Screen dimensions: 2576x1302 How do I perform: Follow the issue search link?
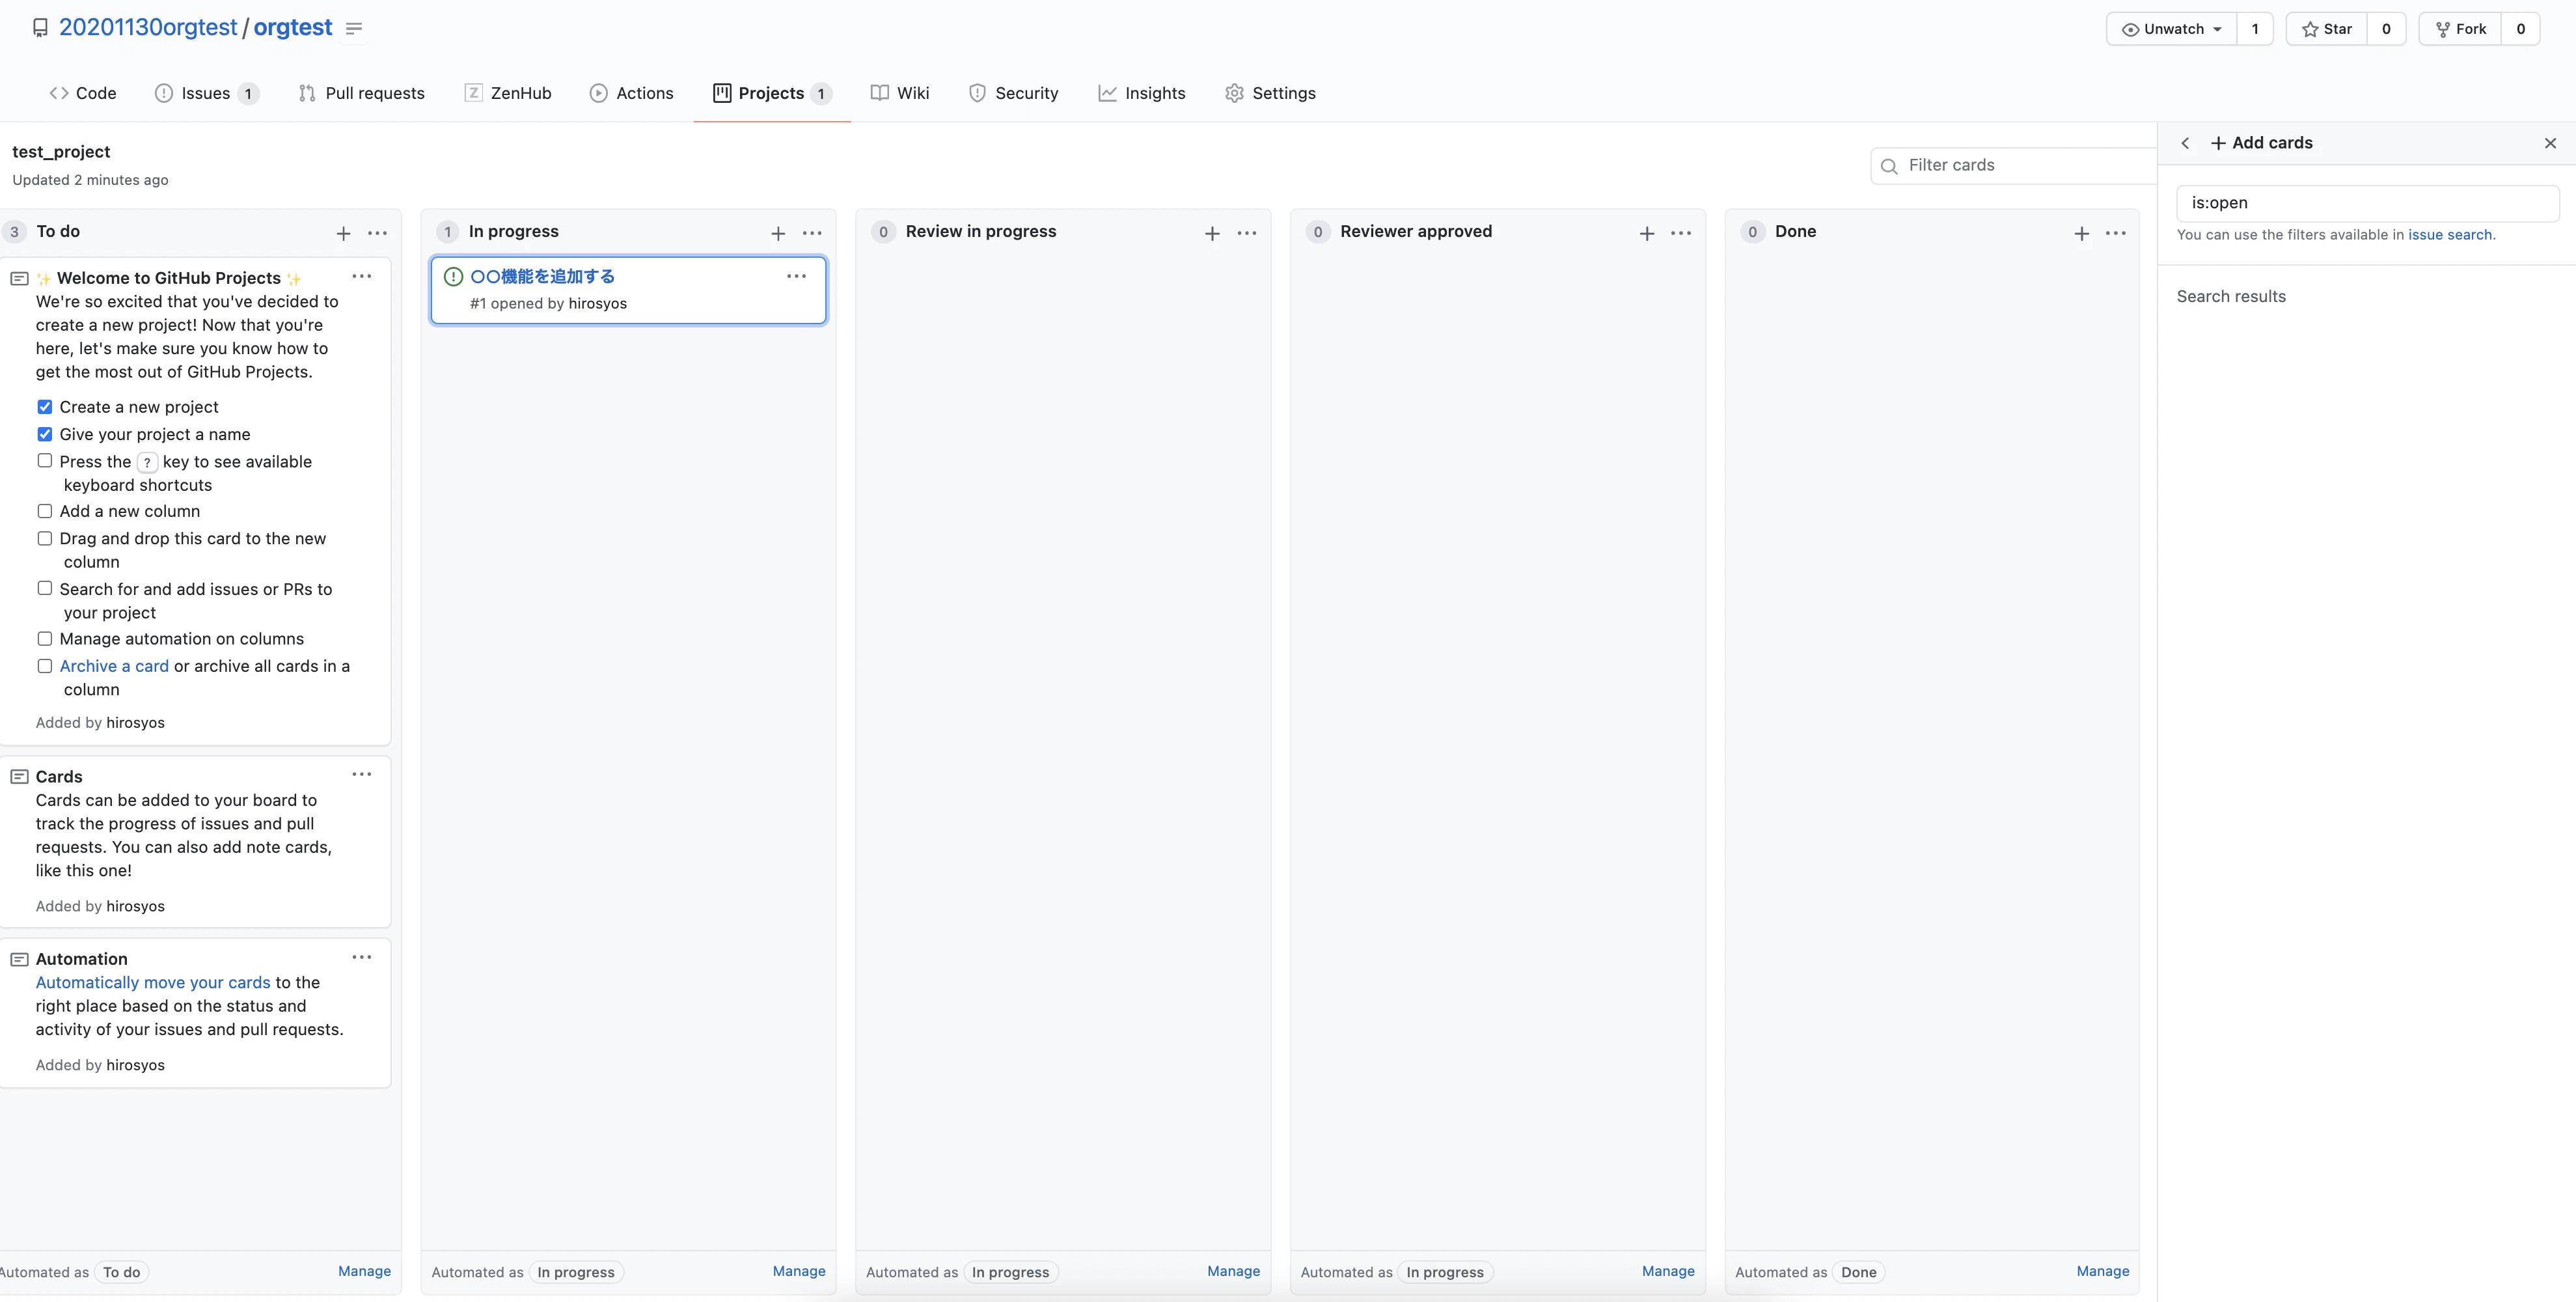[2450, 235]
